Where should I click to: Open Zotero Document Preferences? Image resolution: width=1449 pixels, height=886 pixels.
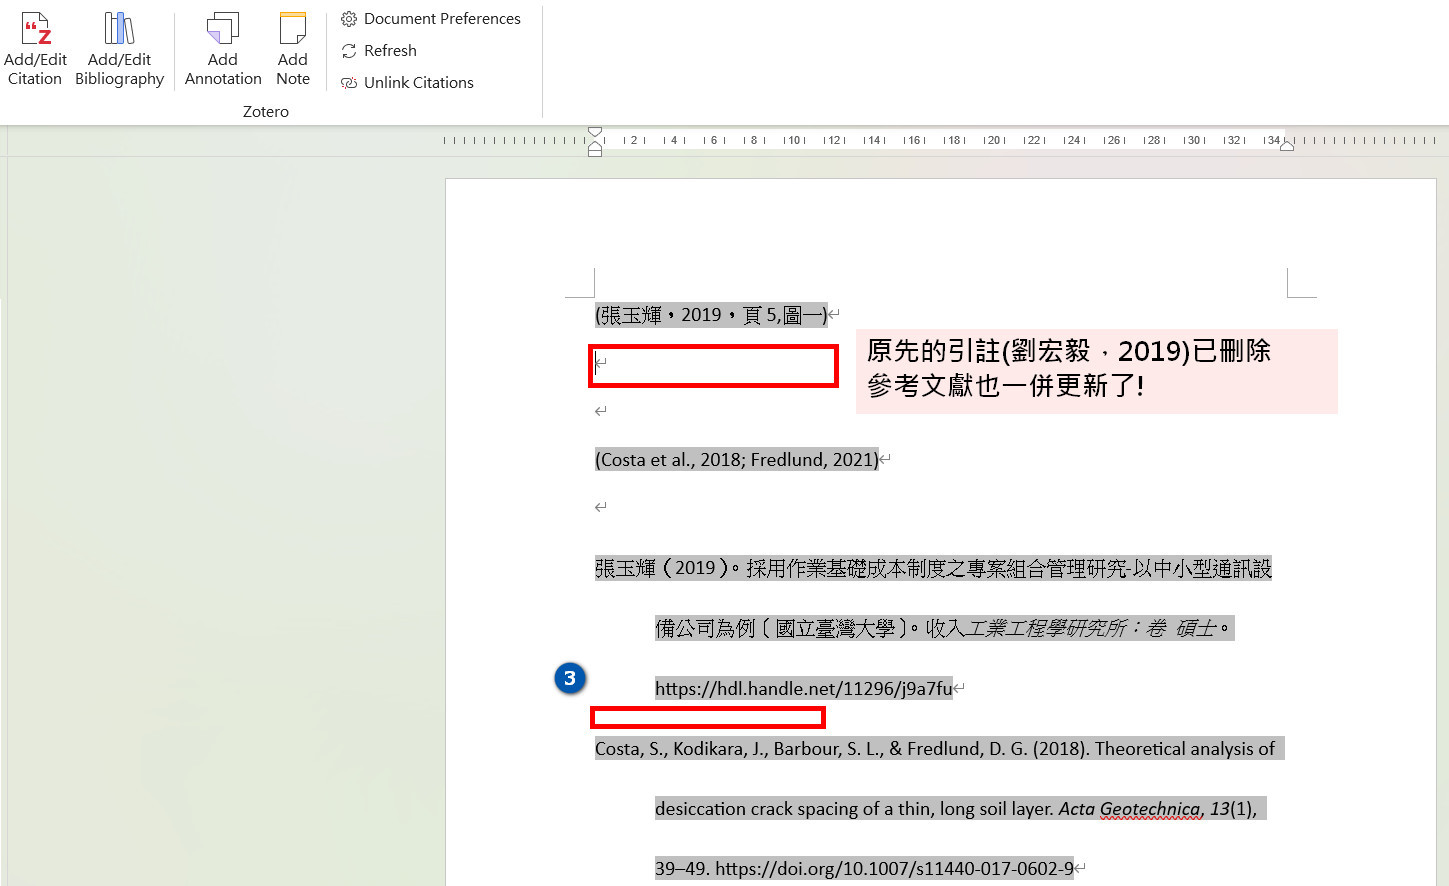[x=431, y=19]
